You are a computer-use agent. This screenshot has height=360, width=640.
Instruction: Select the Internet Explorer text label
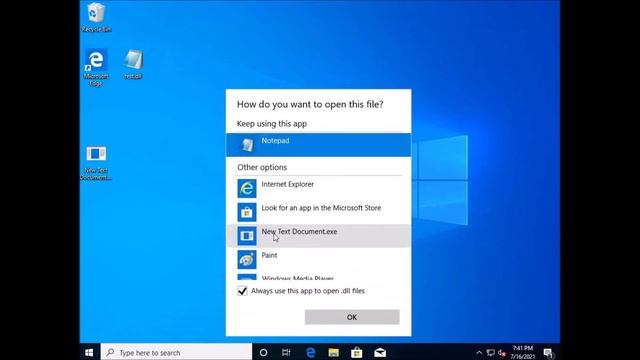(x=288, y=184)
